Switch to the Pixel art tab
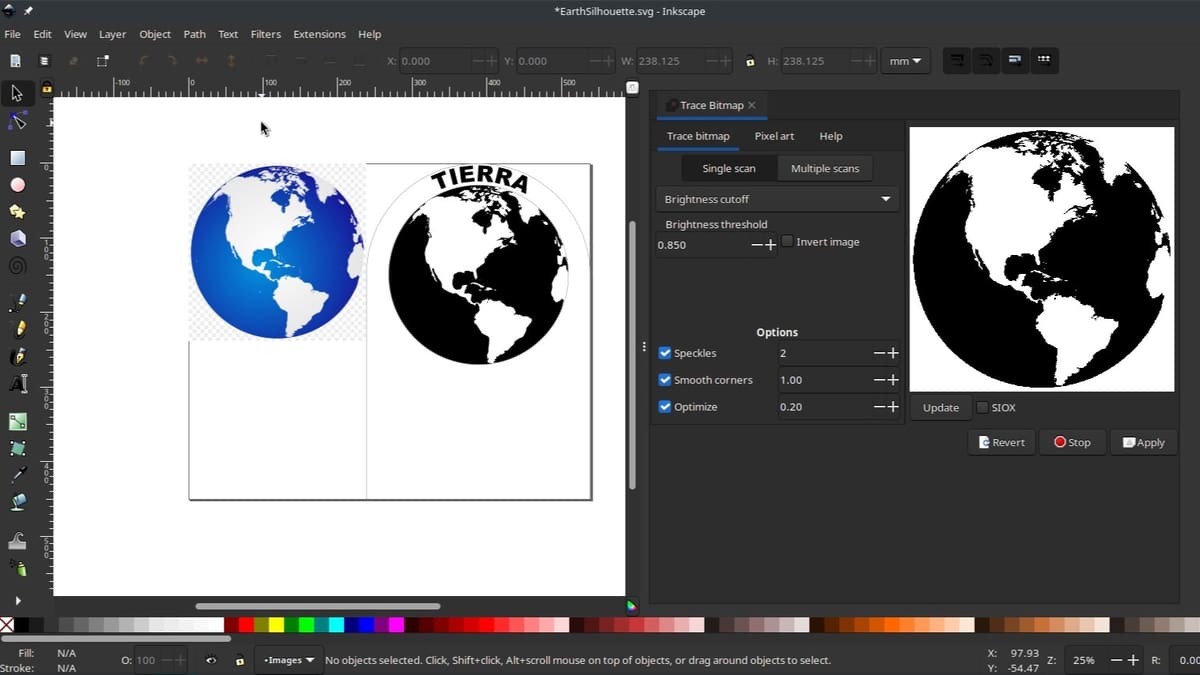Image resolution: width=1200 pixels, height=675 pixels. (774, 136)
